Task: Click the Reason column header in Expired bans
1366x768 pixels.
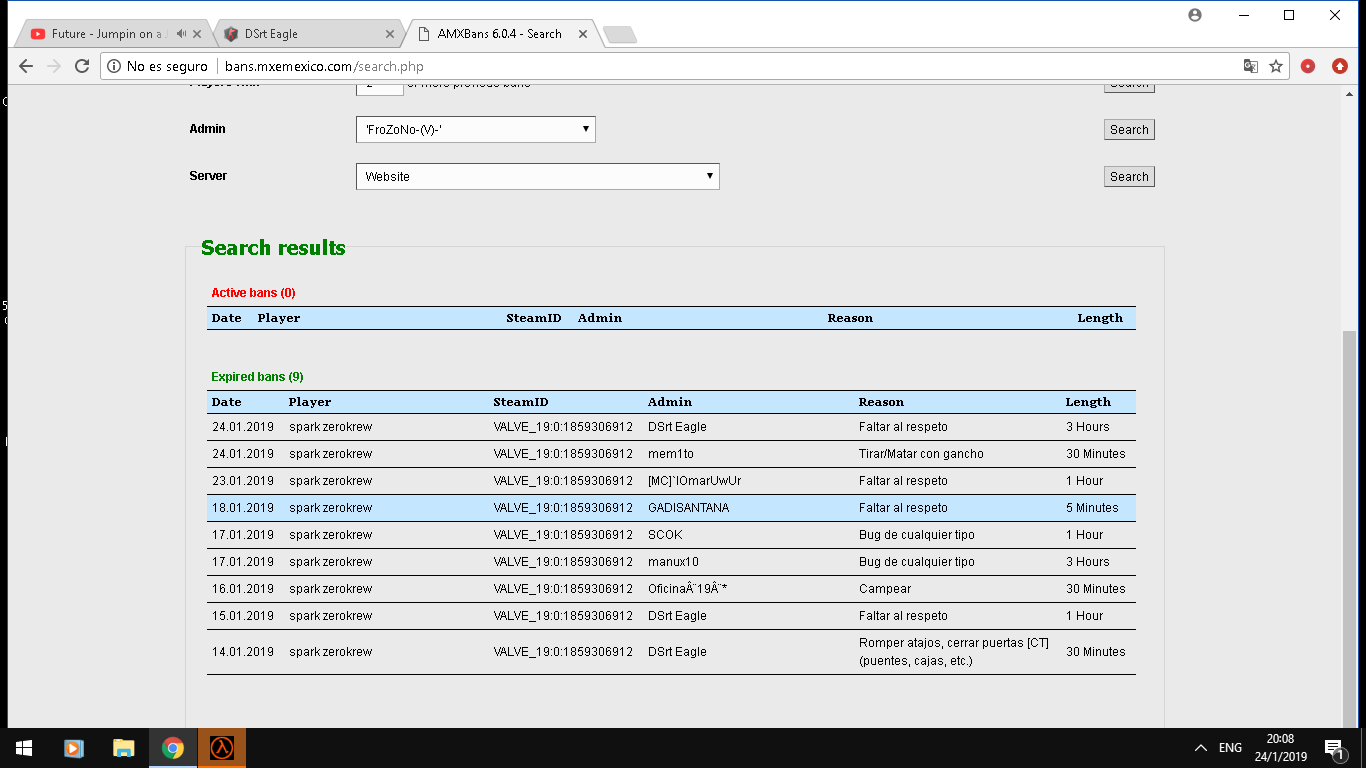Action: tap(881, 402)
